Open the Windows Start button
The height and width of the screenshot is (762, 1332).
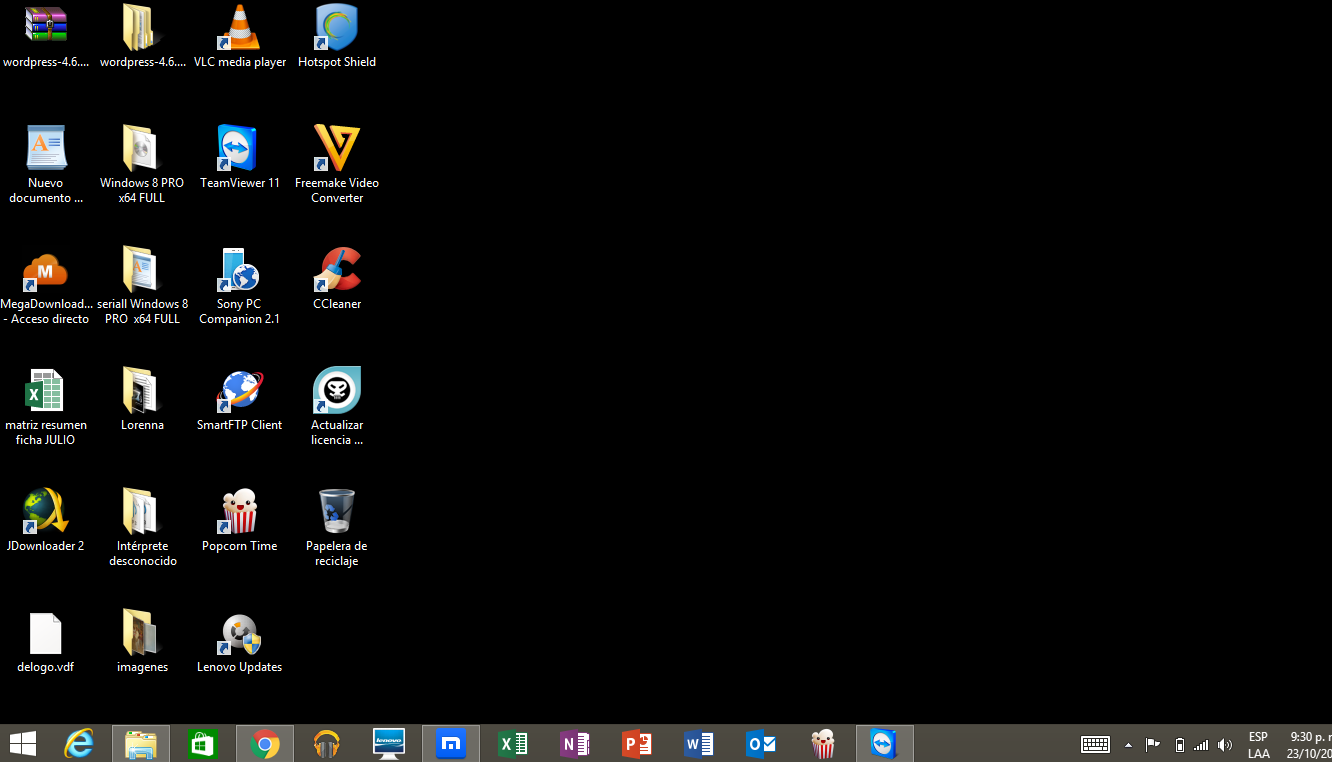pyautogui.click(x=23, y=744)
